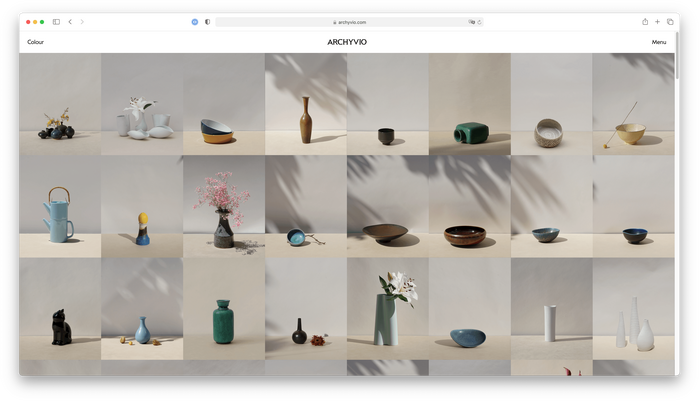This screenshot has height=401, width=699.
Task: Select the stacked navy and yellow bowls
Action: (224, 104)
